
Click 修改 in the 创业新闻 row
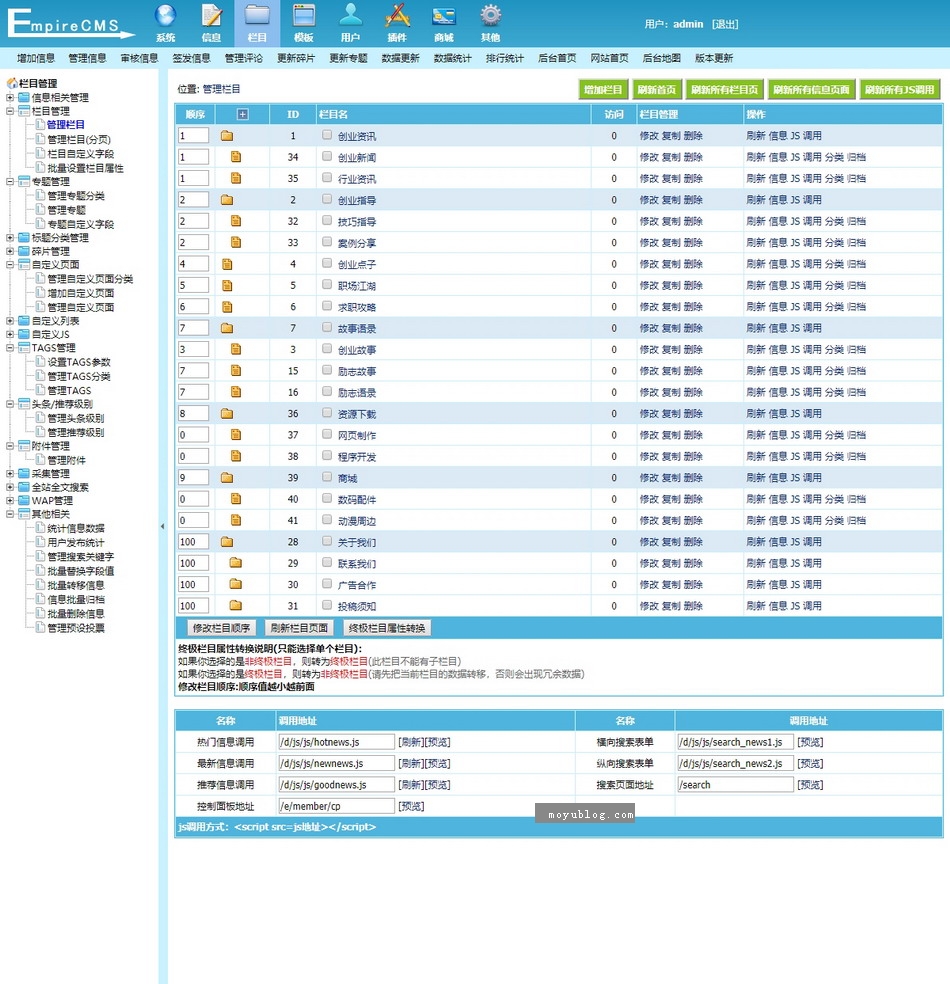[649, 157]
